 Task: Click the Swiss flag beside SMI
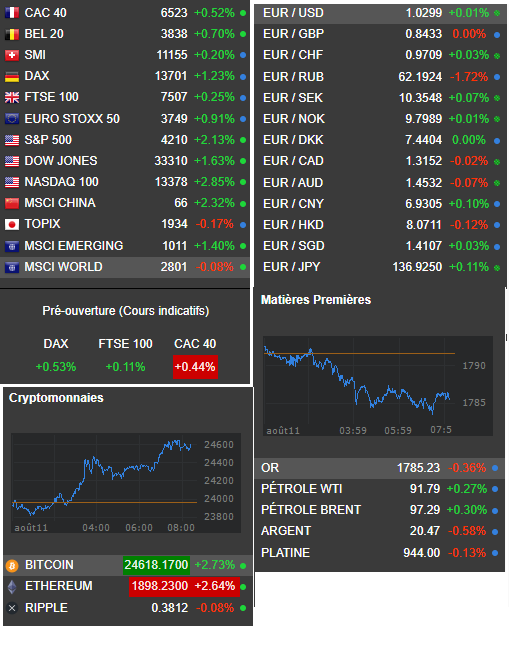tap(12, 55)
